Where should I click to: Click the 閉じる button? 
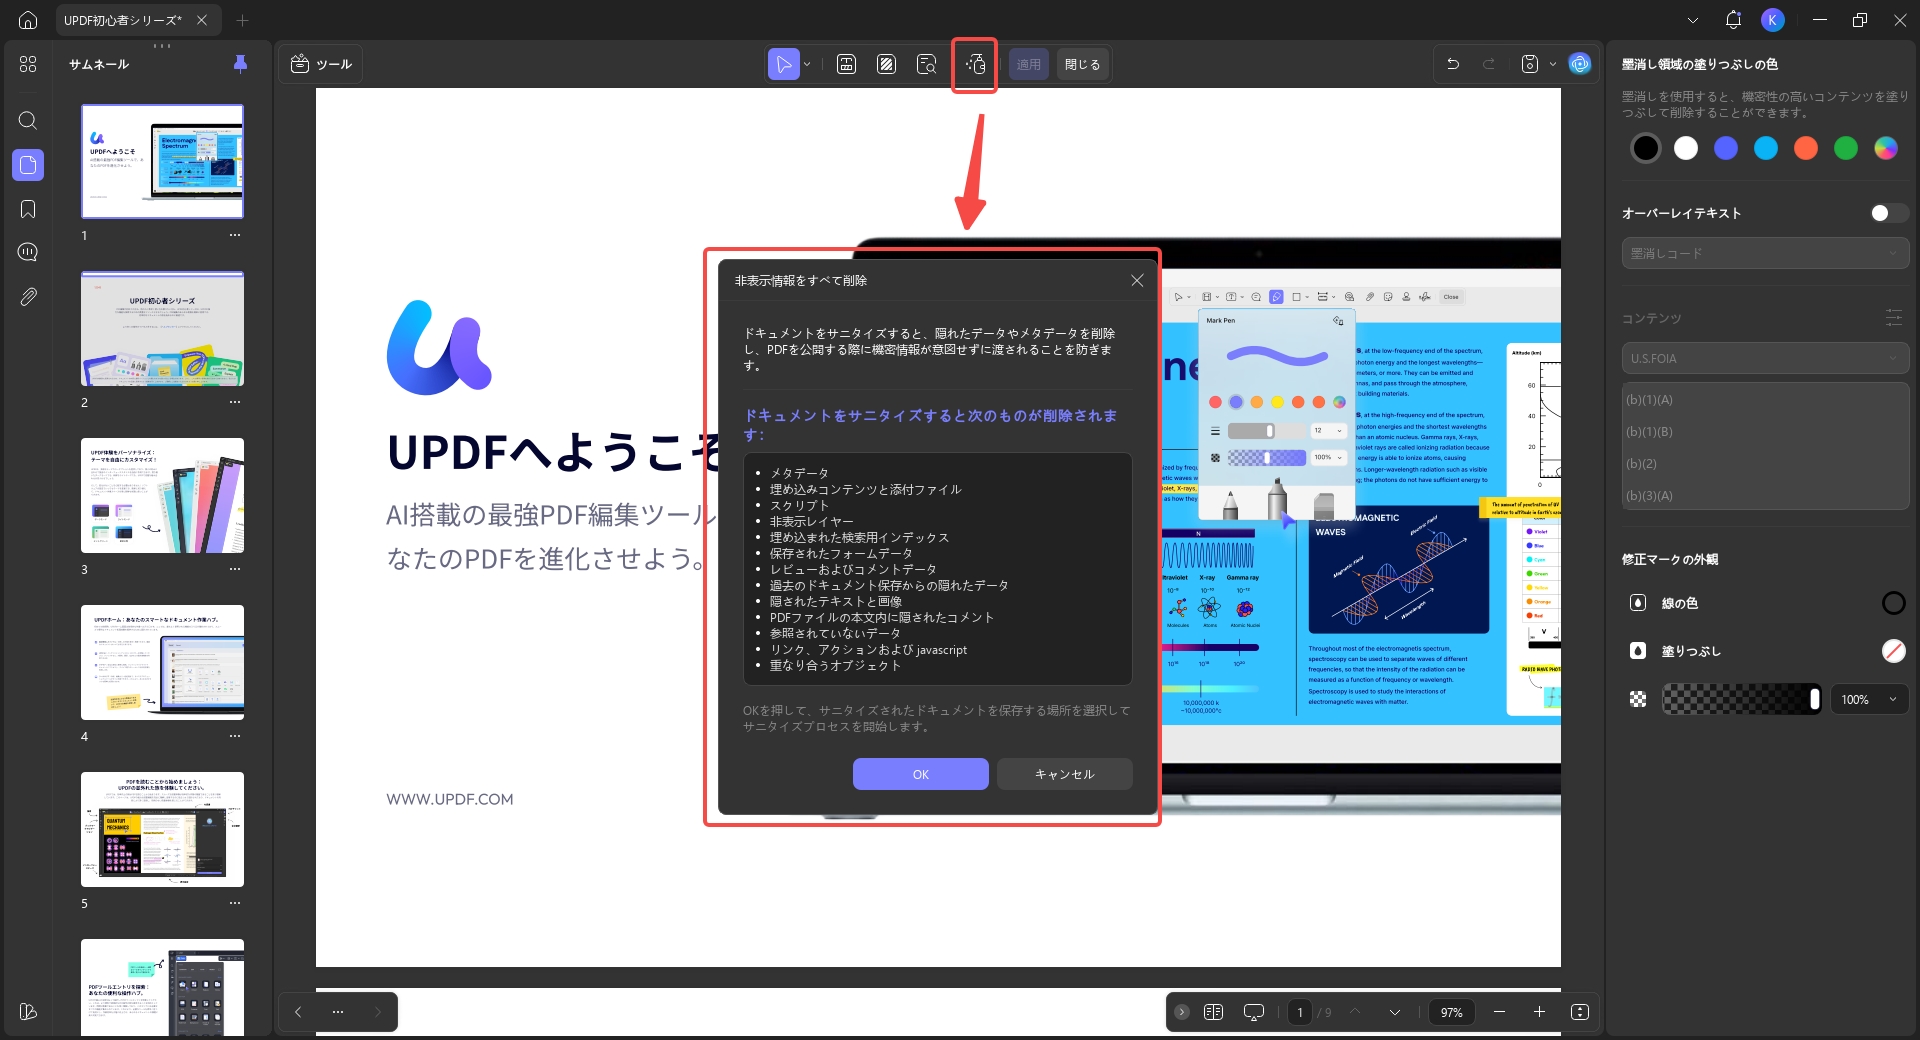pos(1082,64)
